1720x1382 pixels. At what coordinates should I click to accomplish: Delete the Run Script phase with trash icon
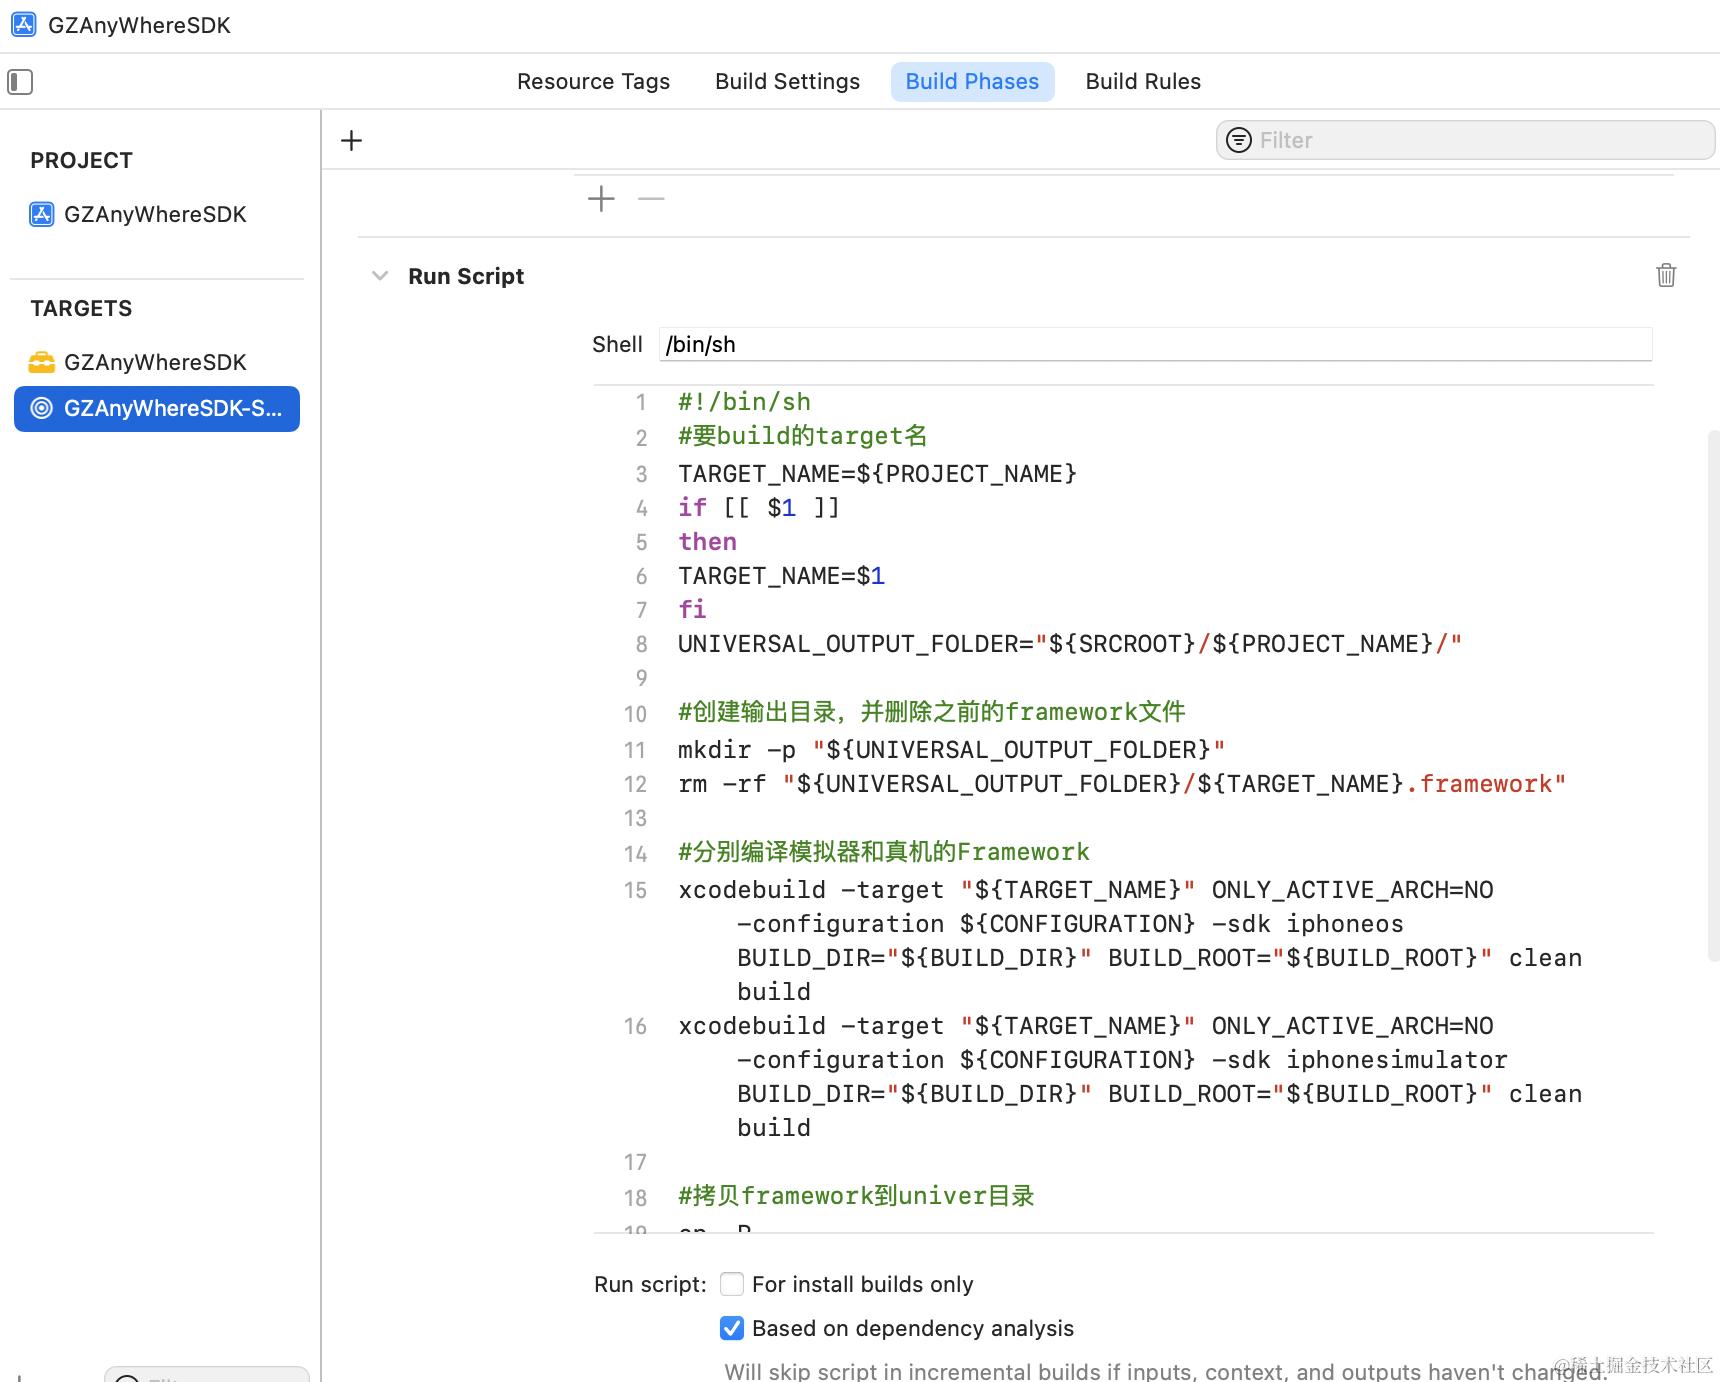coord(1665,275)
